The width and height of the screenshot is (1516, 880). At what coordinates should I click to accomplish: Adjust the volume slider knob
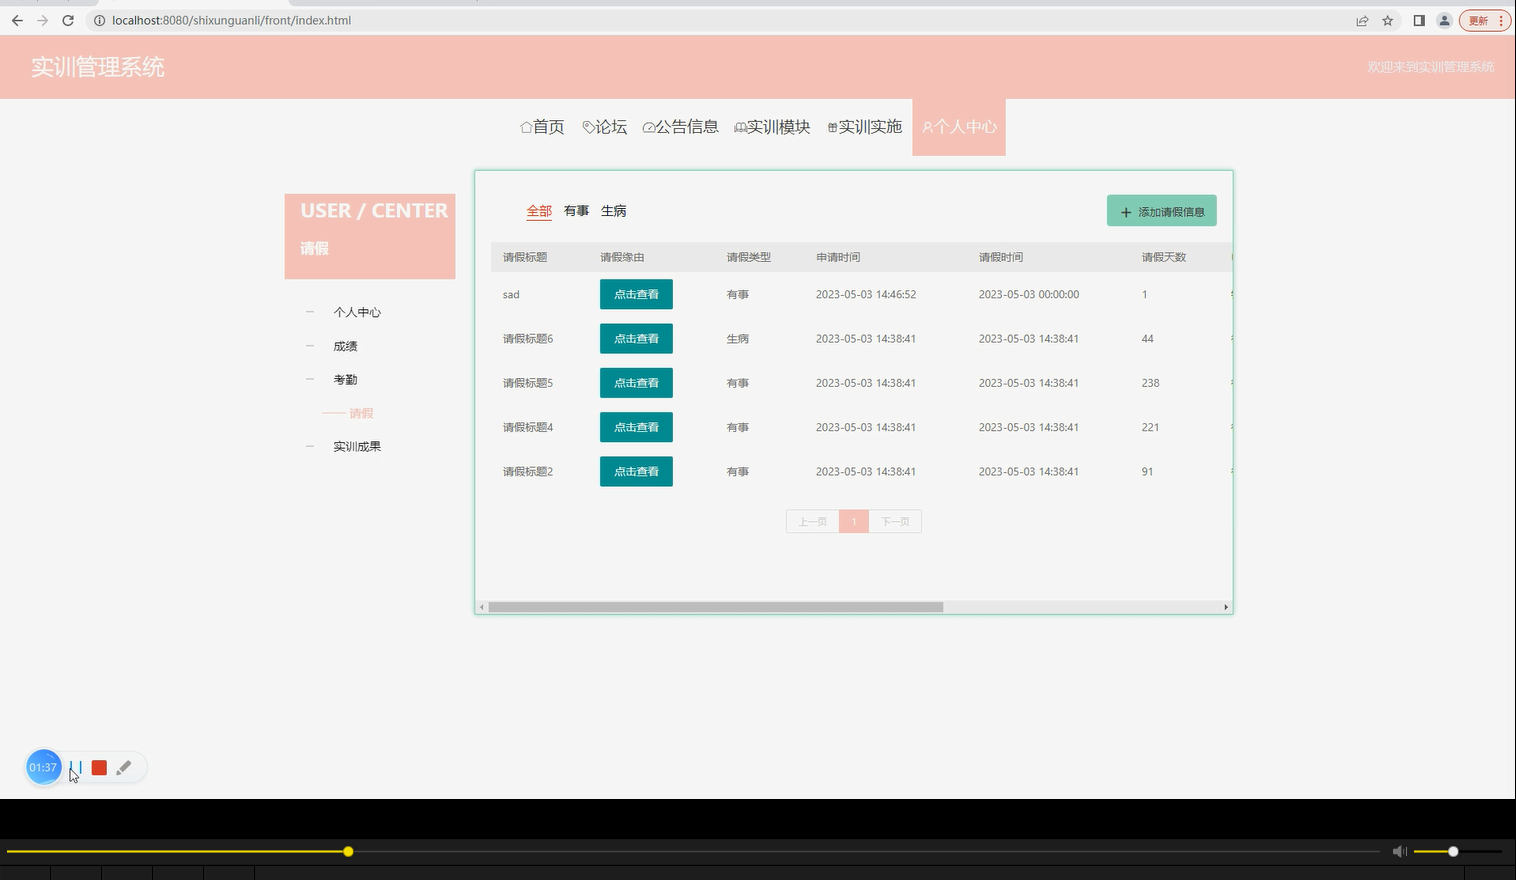(1453, 852)
